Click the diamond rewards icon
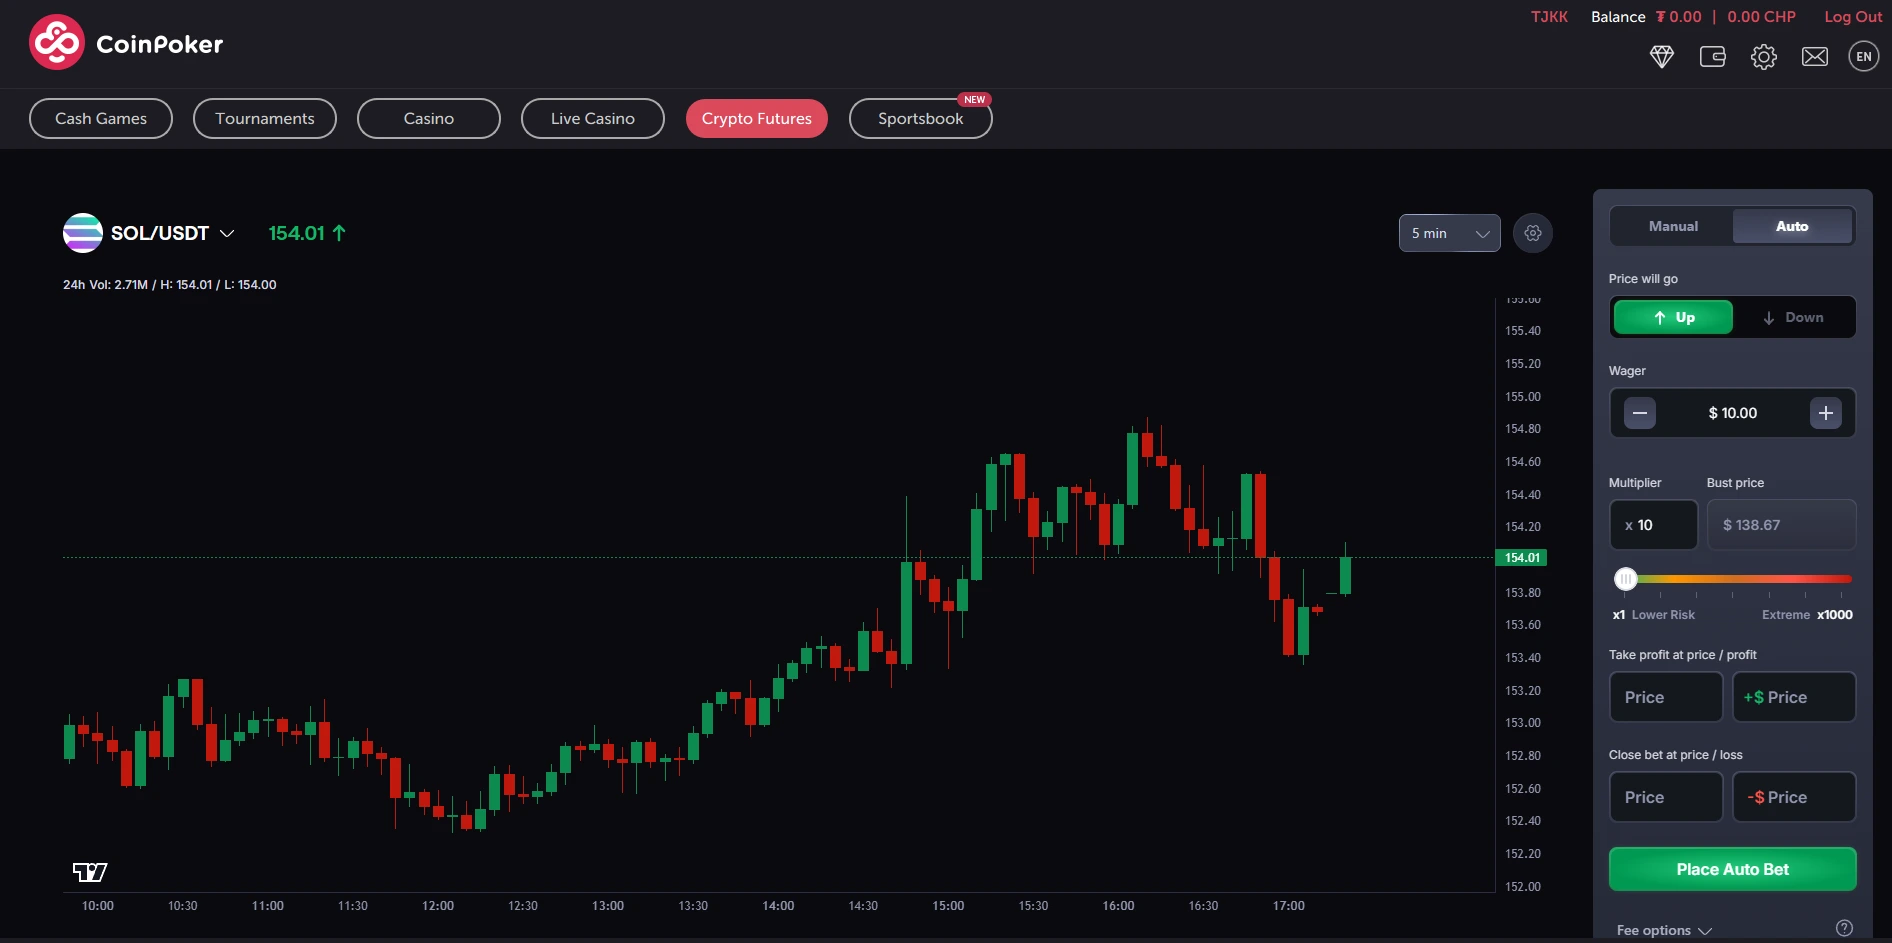This screenshot has width=1892, height=943. pyautogui.click(x=1663, y=57)
